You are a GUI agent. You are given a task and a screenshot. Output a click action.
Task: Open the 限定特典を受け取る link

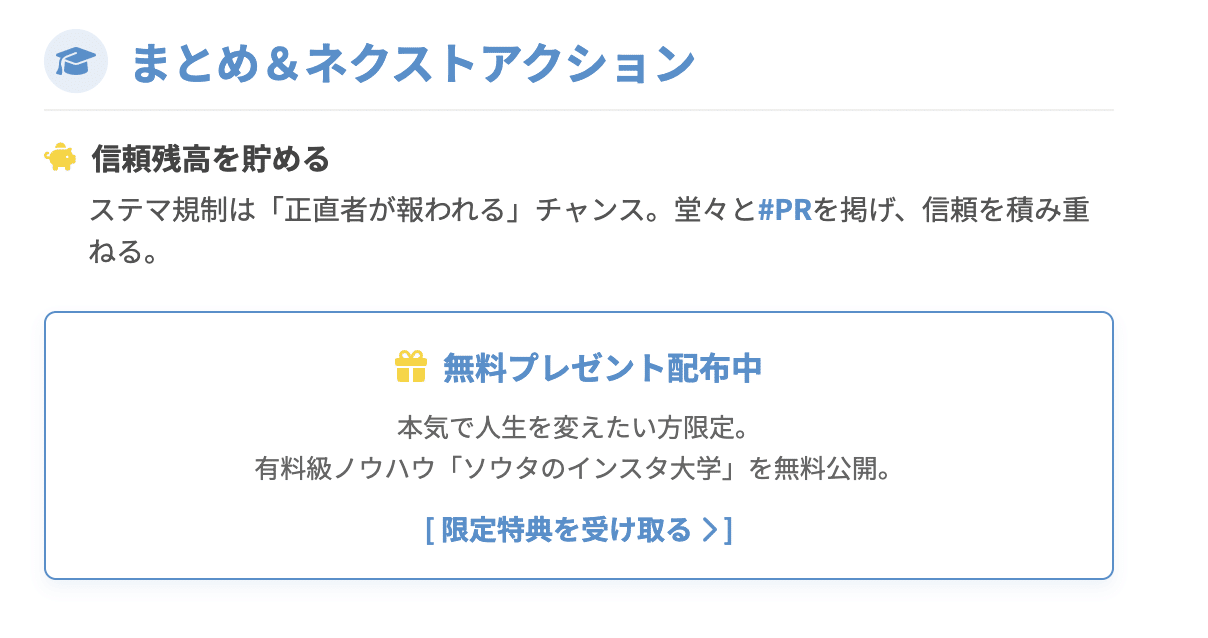coord(578,529)
